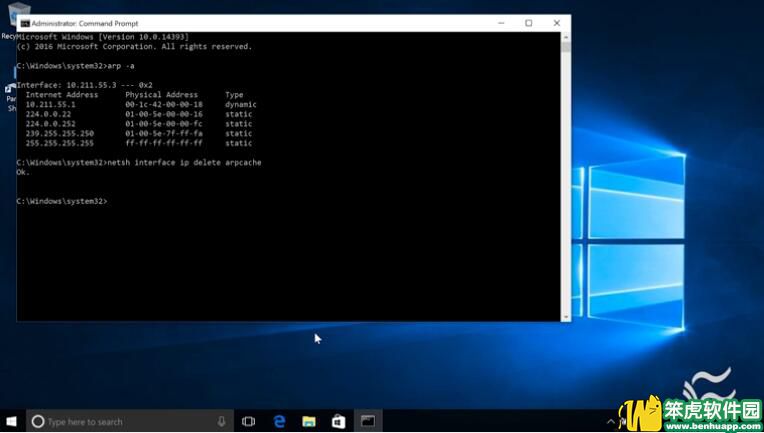
Task: Open the Windows Start menu
Action: tap(12, 421)
